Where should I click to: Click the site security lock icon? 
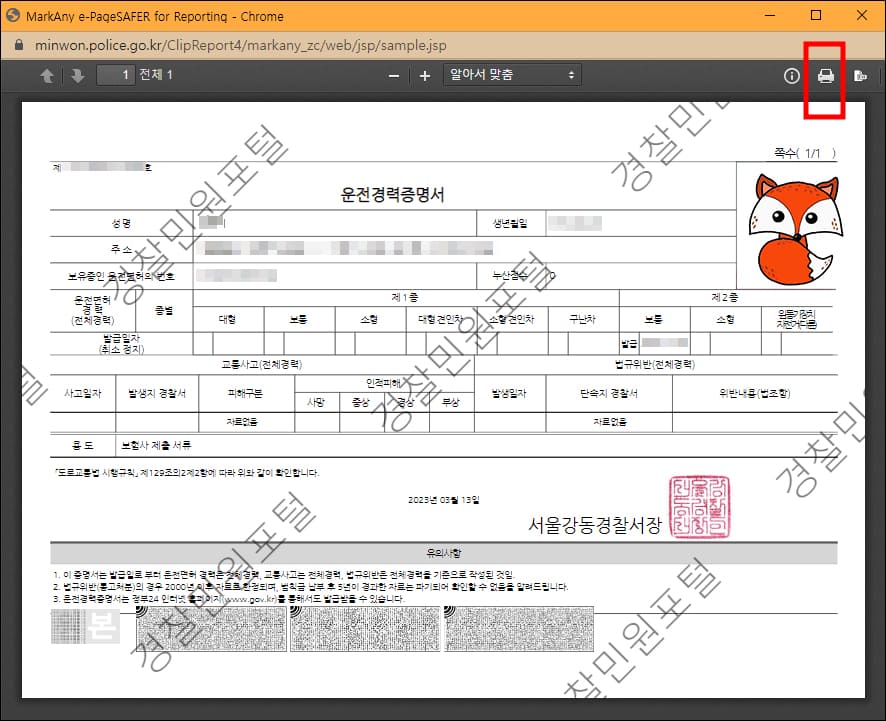coord(17,45)
